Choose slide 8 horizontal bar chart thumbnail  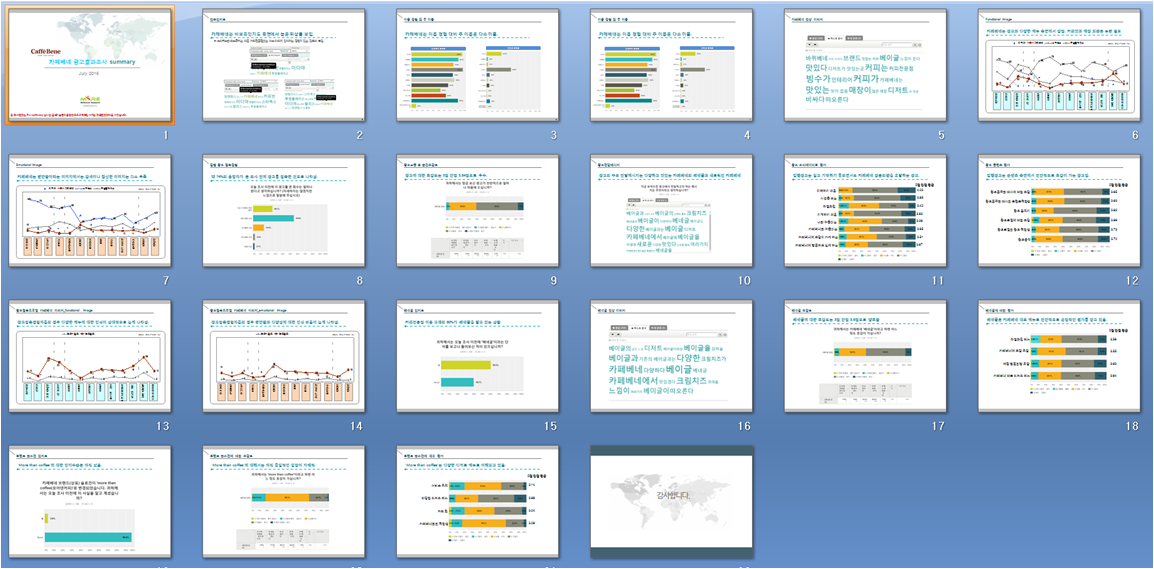pos(283,210)
